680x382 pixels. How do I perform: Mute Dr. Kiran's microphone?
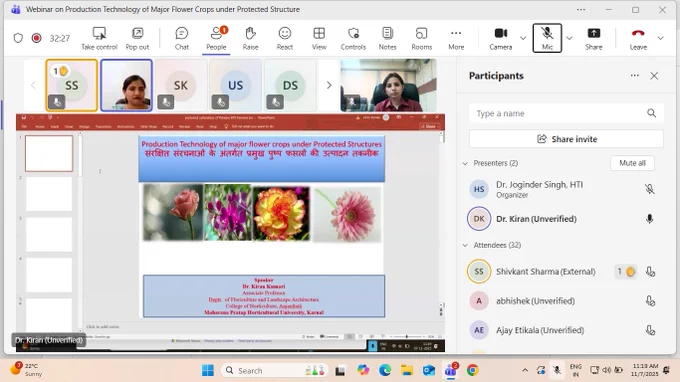click(x=649, y=219)
